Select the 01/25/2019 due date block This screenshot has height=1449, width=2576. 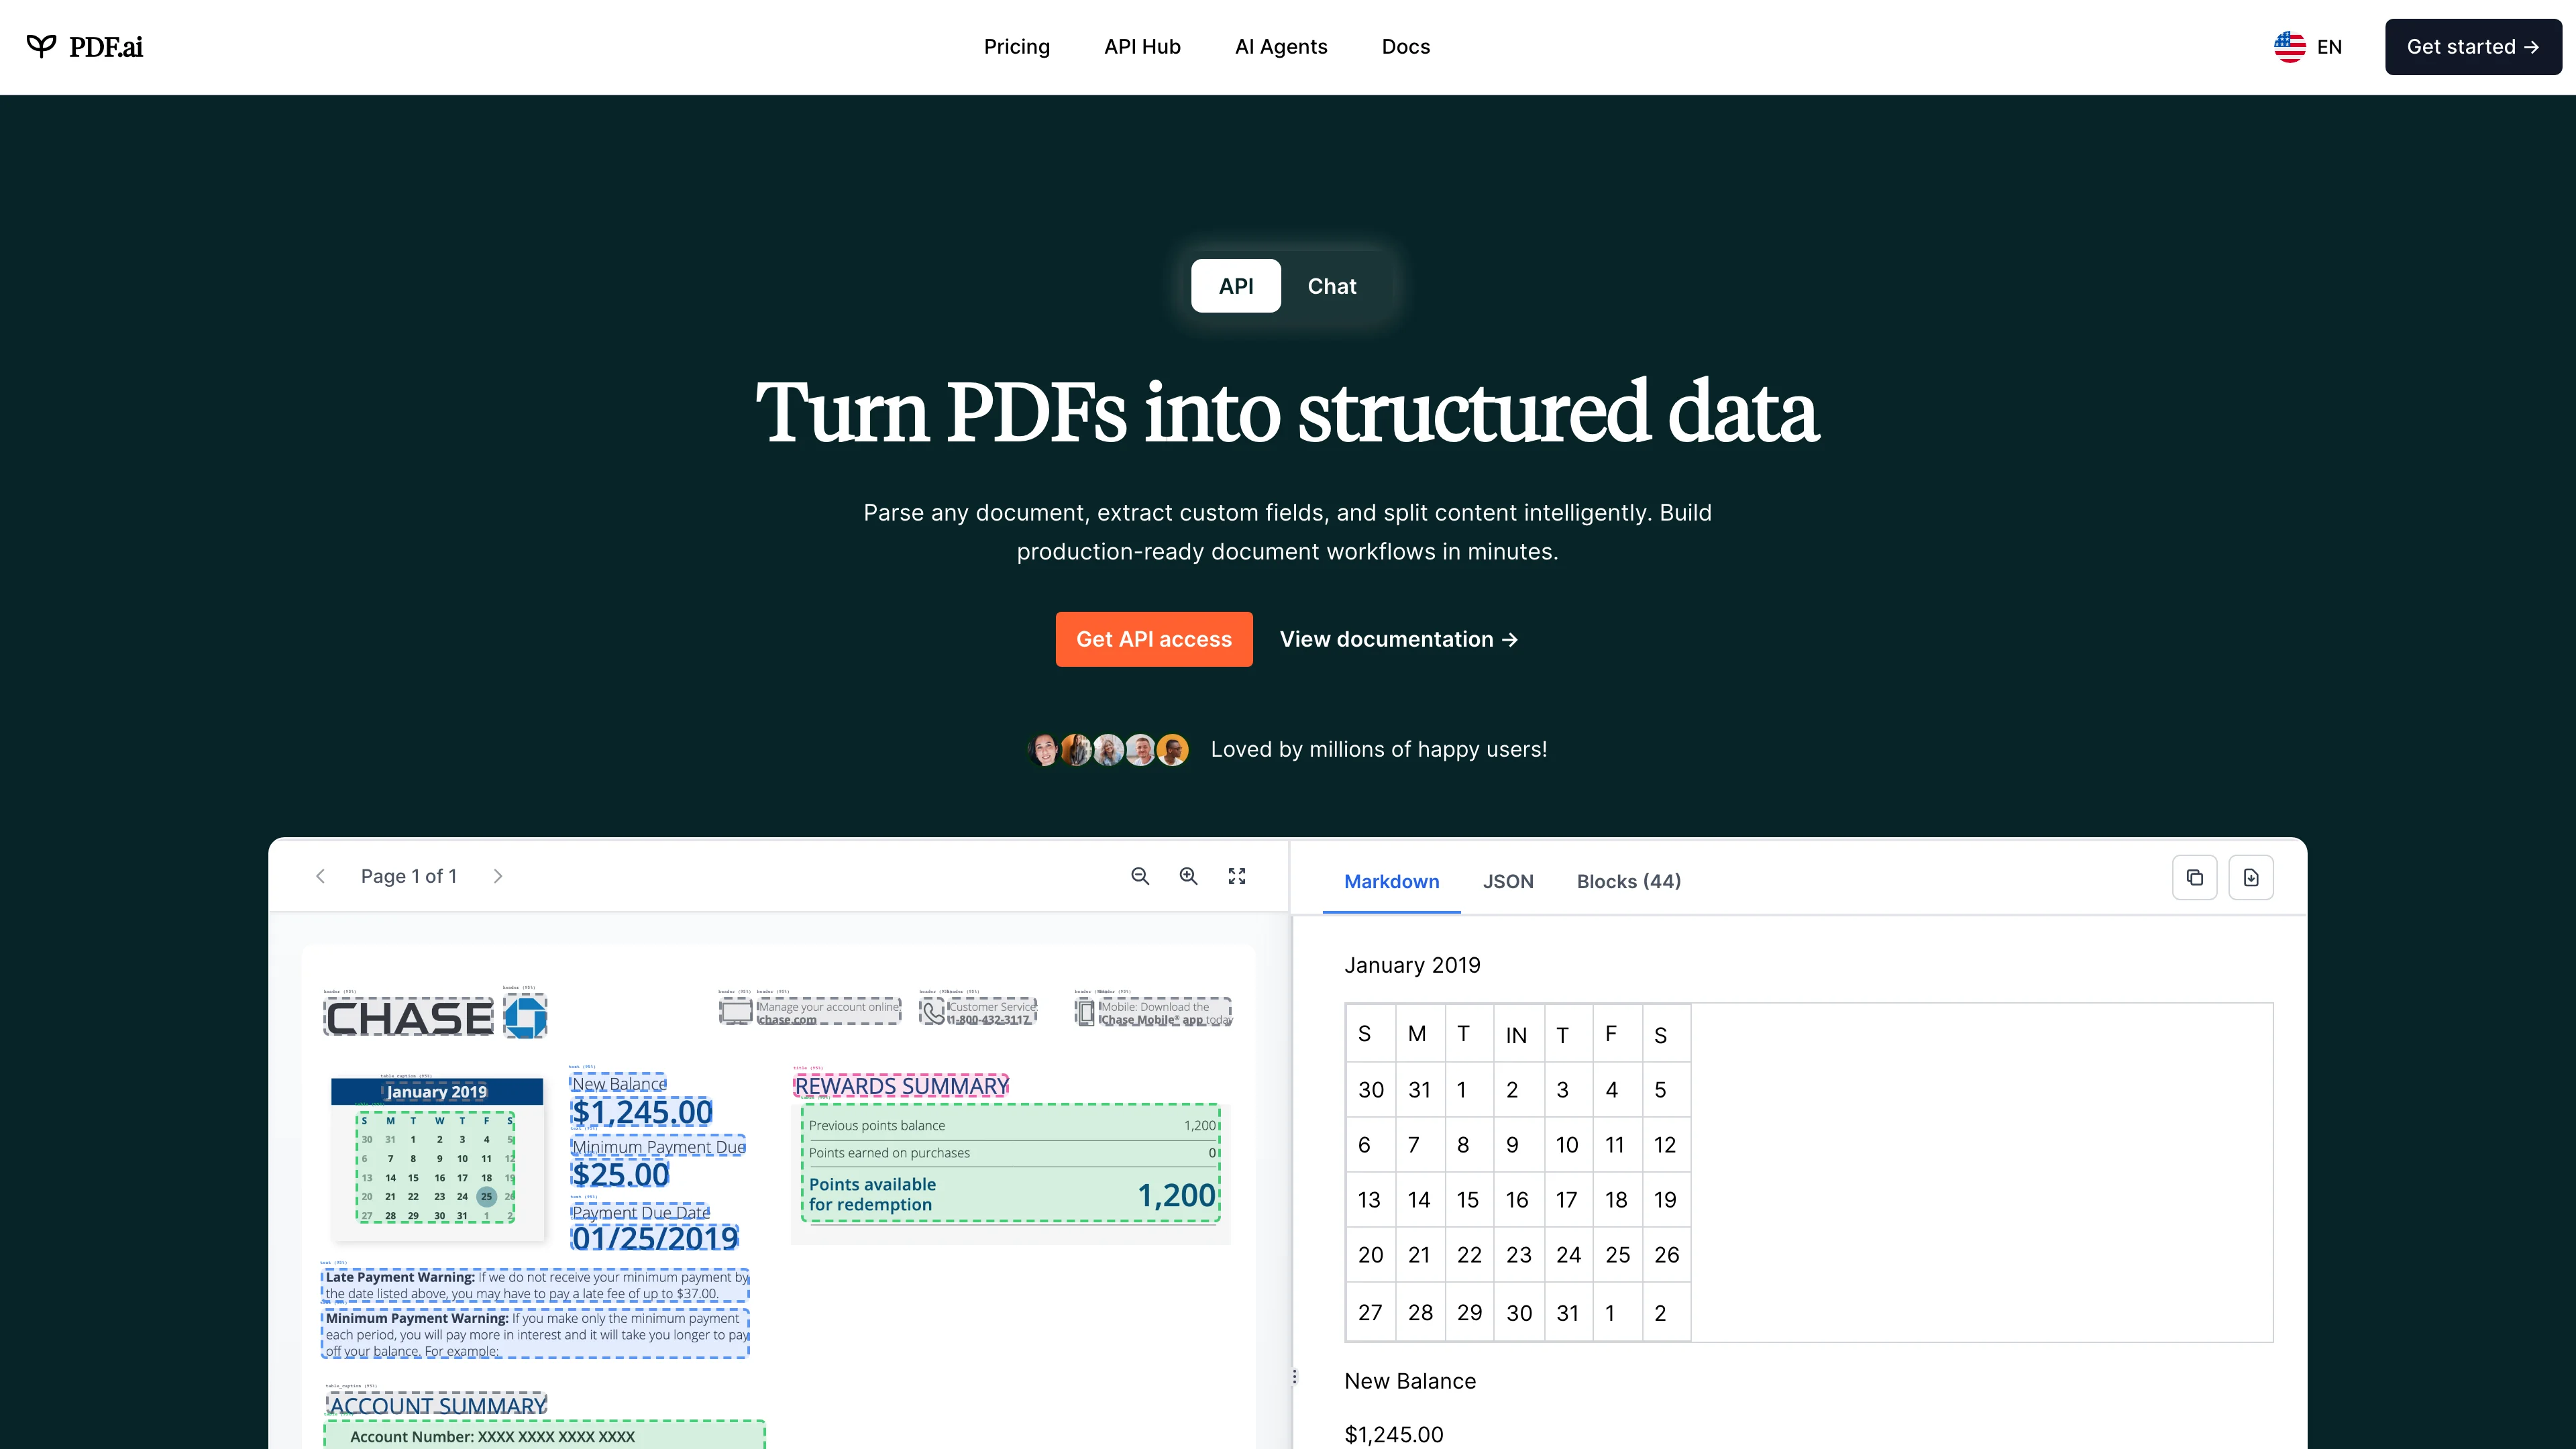[654, 1238]
